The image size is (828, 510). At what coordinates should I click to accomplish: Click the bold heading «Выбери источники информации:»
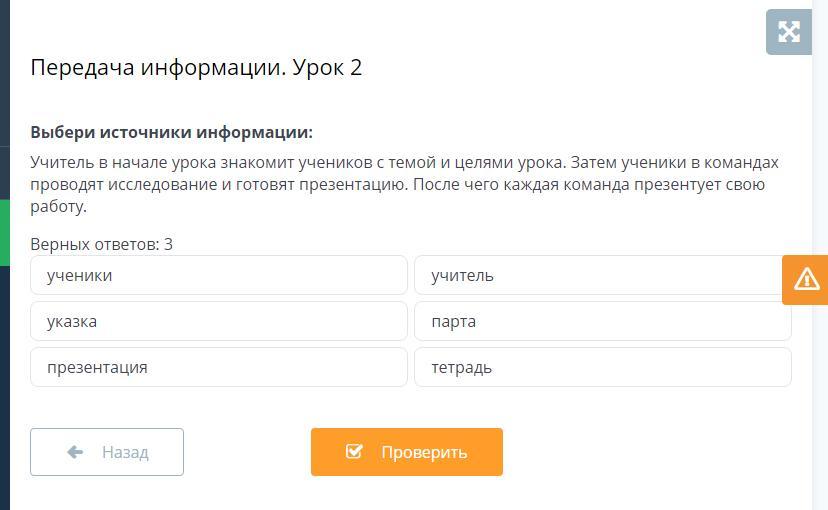172,133
